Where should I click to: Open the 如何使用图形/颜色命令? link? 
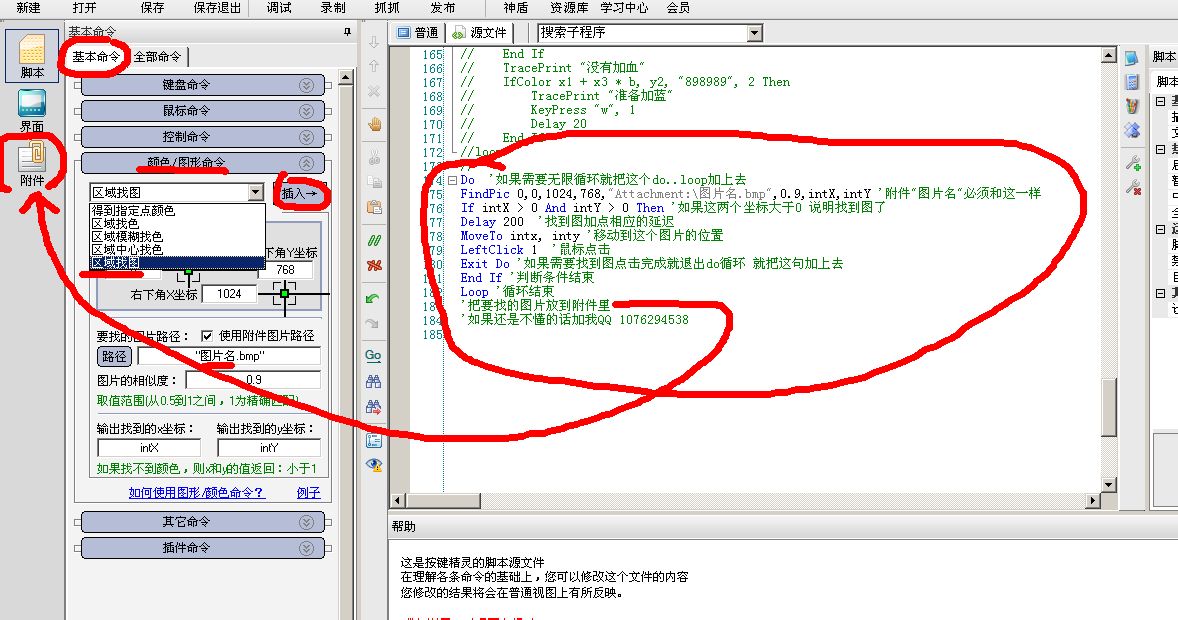pyautogui.click(x=197, y=492)
